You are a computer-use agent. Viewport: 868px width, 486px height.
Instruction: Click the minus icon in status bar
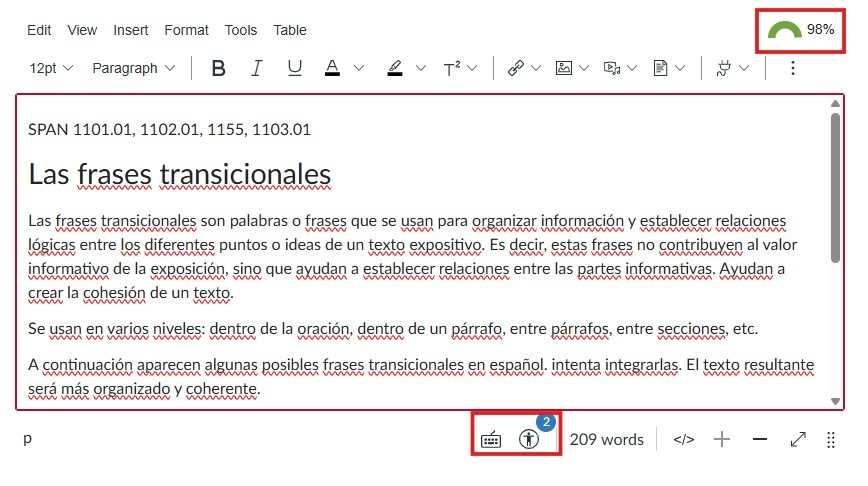[x=760, y=440]
